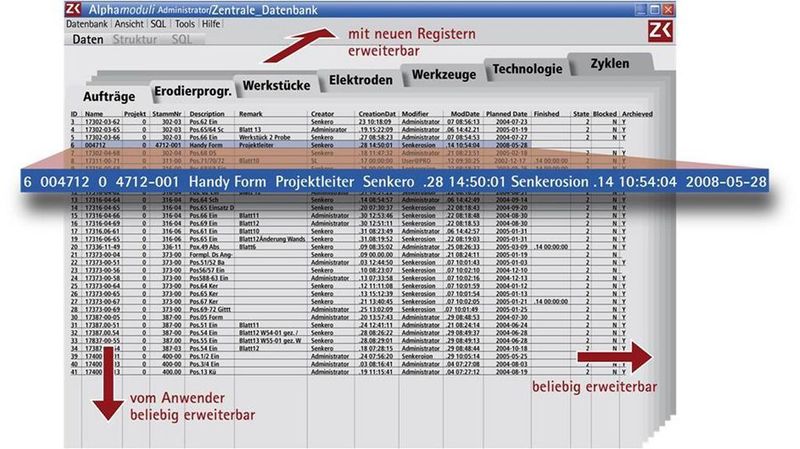Screen dimensions: 800x449
Task: Switch to the greyed SQL view next to Struktur
Action: (x=181, y=39)
